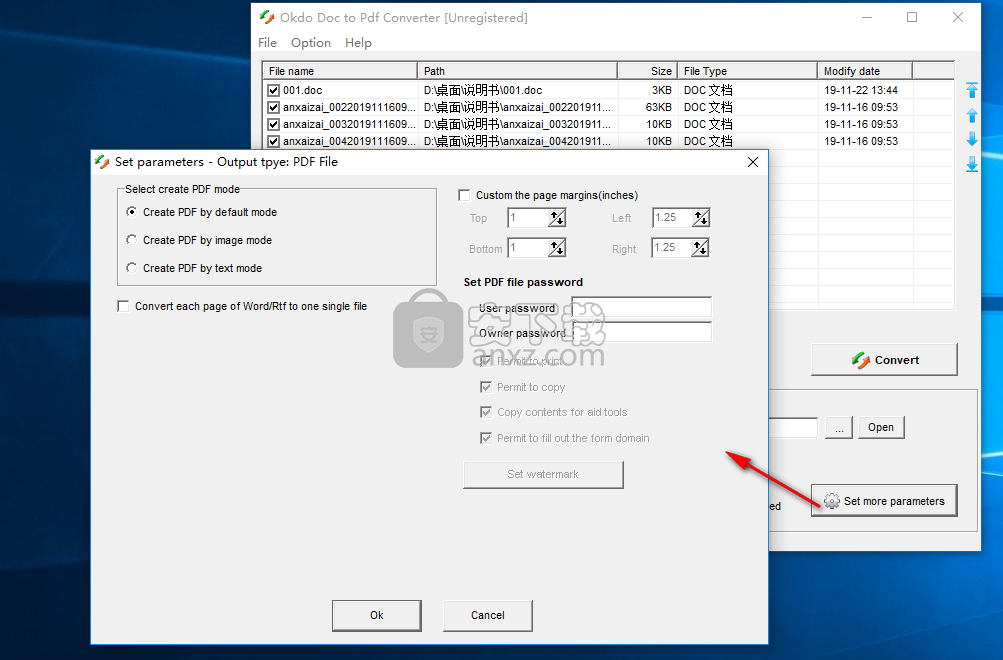Select the 19-11-22 13:44 date cell
Viewport: 1003px width, 660px height.
(x=861, y=90)
